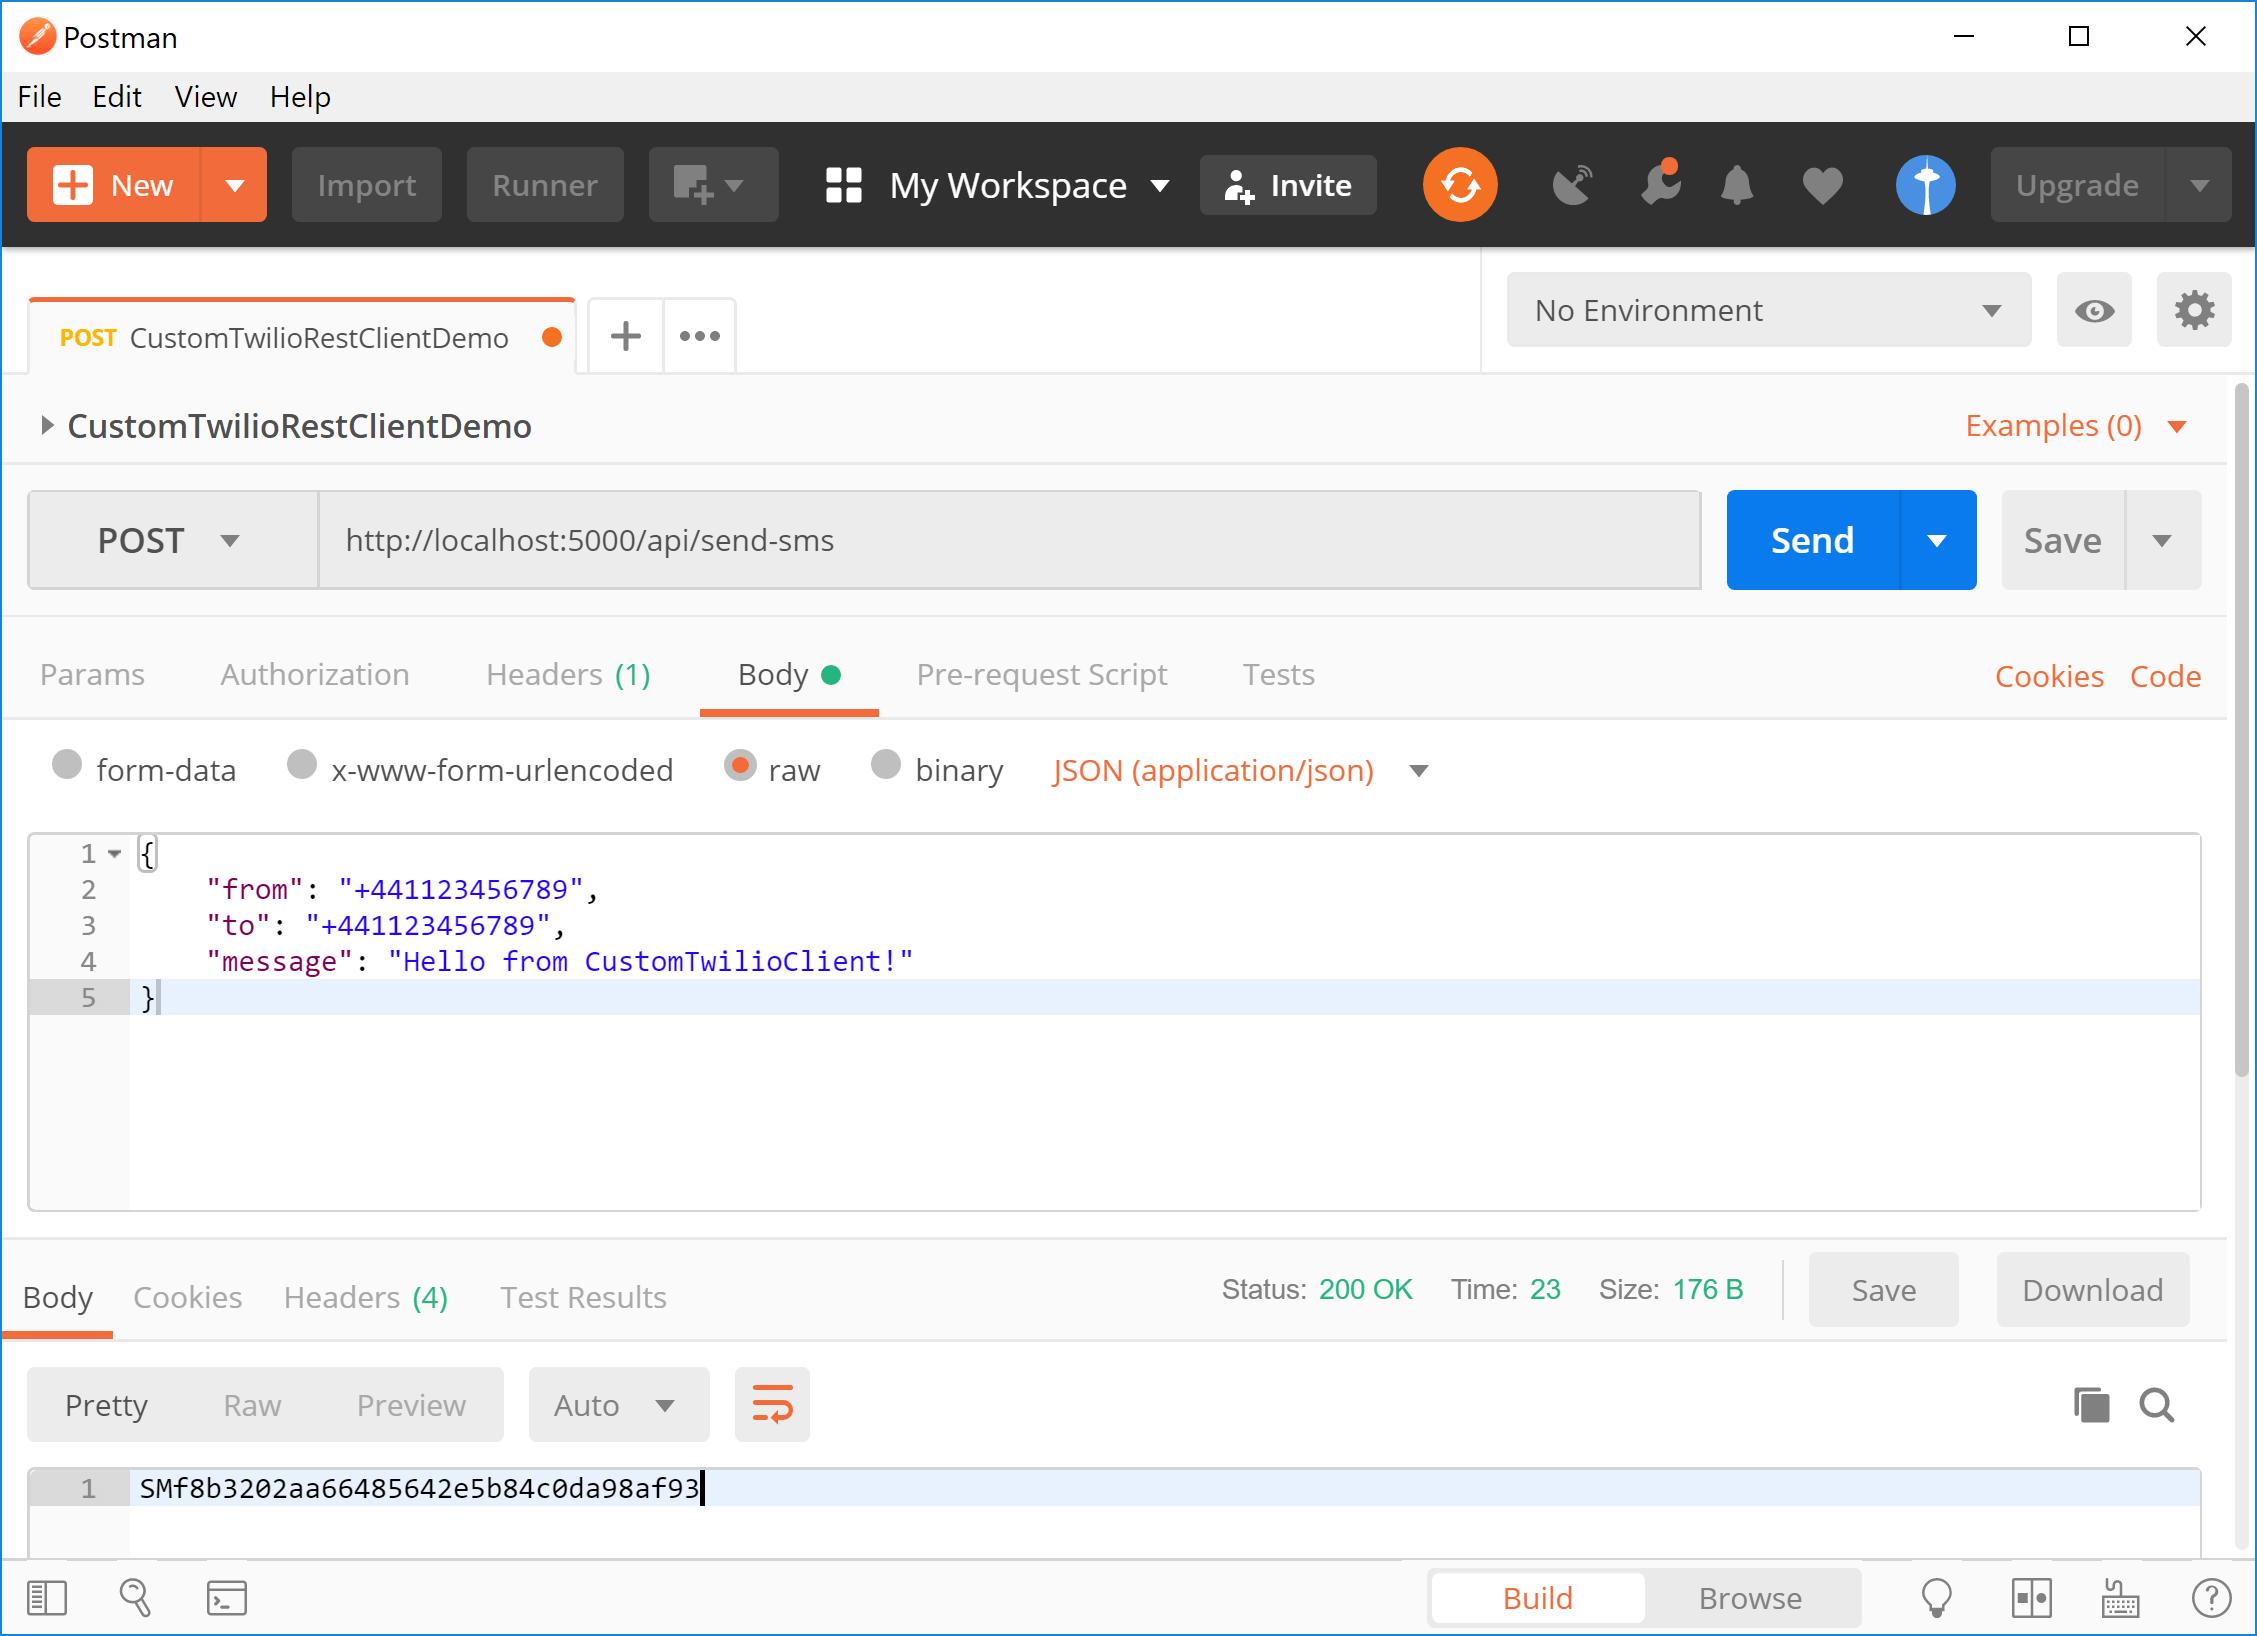Switch to Browse mode
2257x1636 pixels.
[x=1750, y=1598]
